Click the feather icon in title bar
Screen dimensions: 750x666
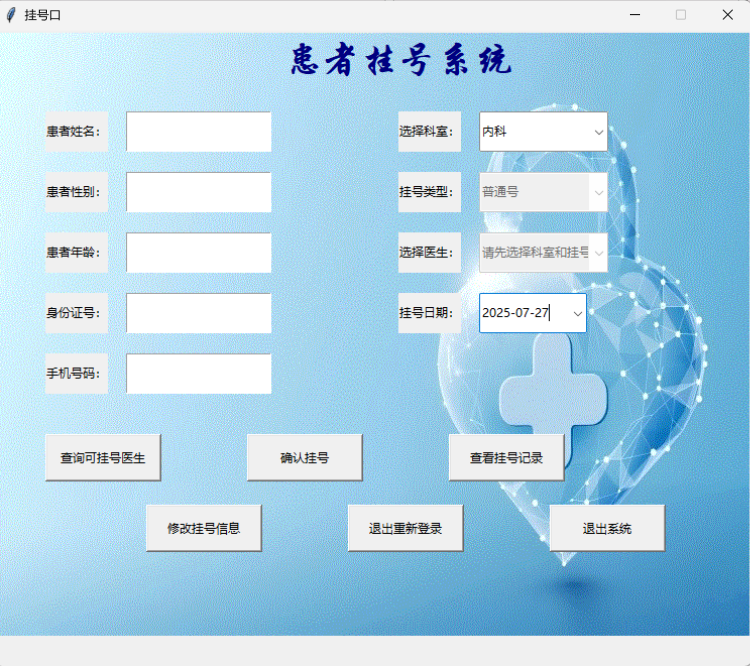(11, 15)
